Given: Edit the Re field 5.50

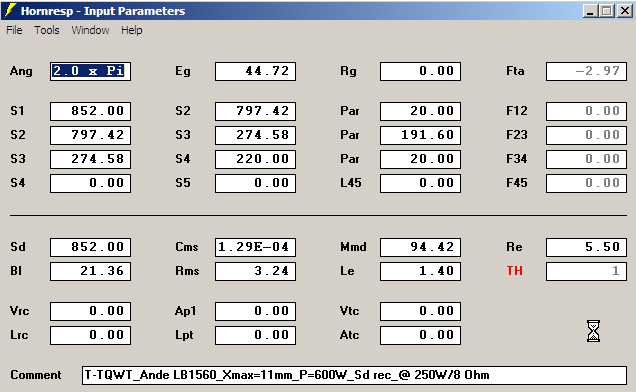Looking at the screenshot, I should 586,247.
